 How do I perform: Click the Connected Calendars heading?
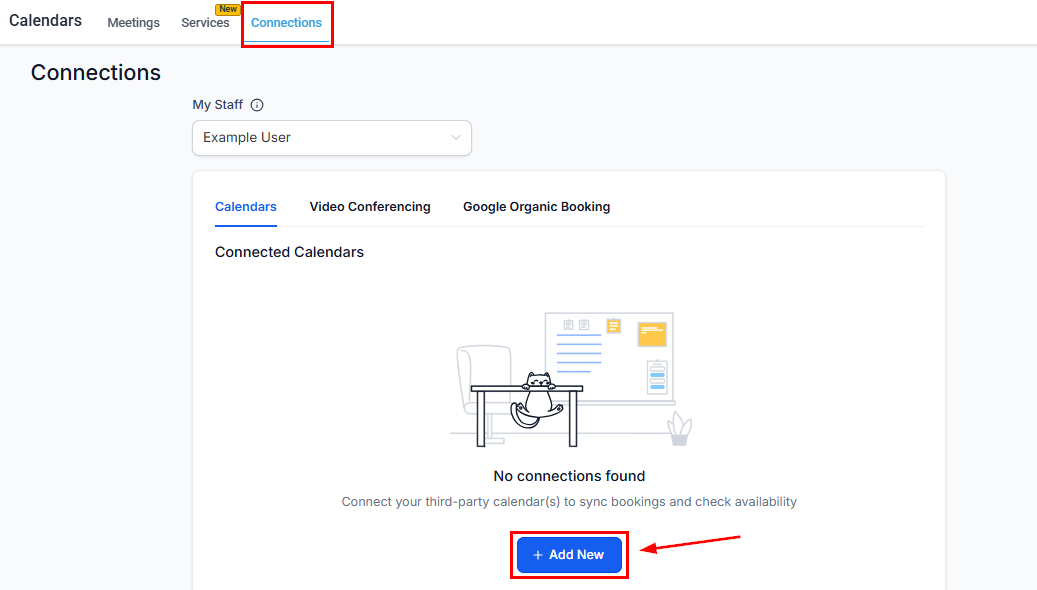tap(289, 251)
